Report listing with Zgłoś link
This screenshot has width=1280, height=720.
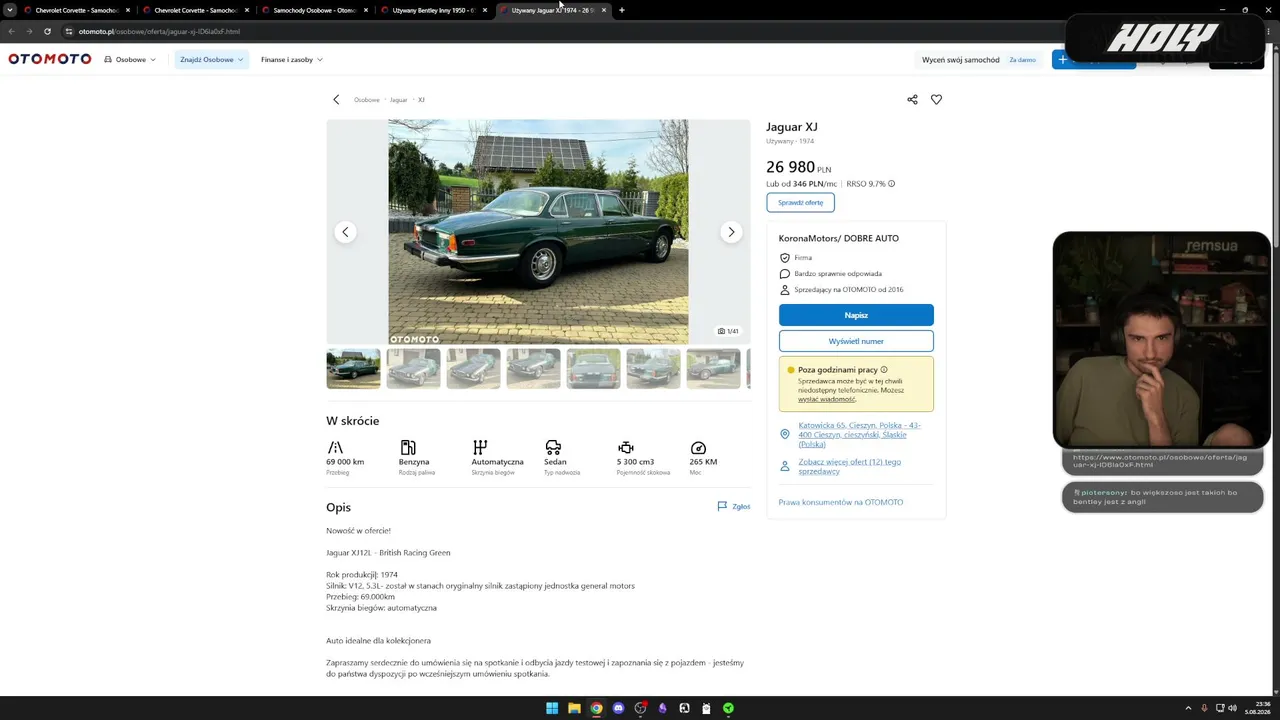click(x=734, y=507)
